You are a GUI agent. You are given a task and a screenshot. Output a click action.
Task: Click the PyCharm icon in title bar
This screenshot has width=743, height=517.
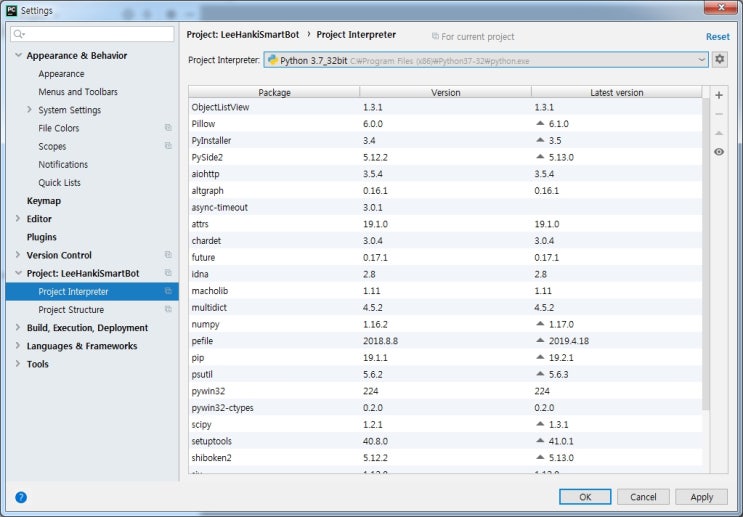pos(12,10)
